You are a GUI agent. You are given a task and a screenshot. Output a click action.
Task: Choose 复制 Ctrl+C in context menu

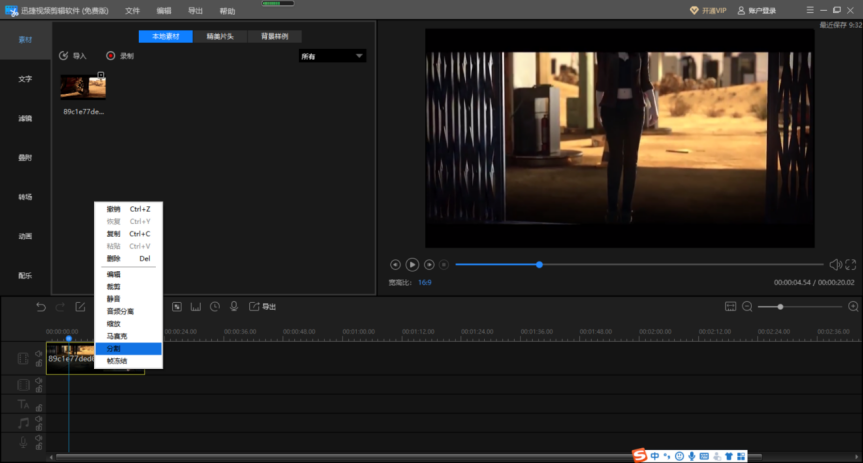128,234
